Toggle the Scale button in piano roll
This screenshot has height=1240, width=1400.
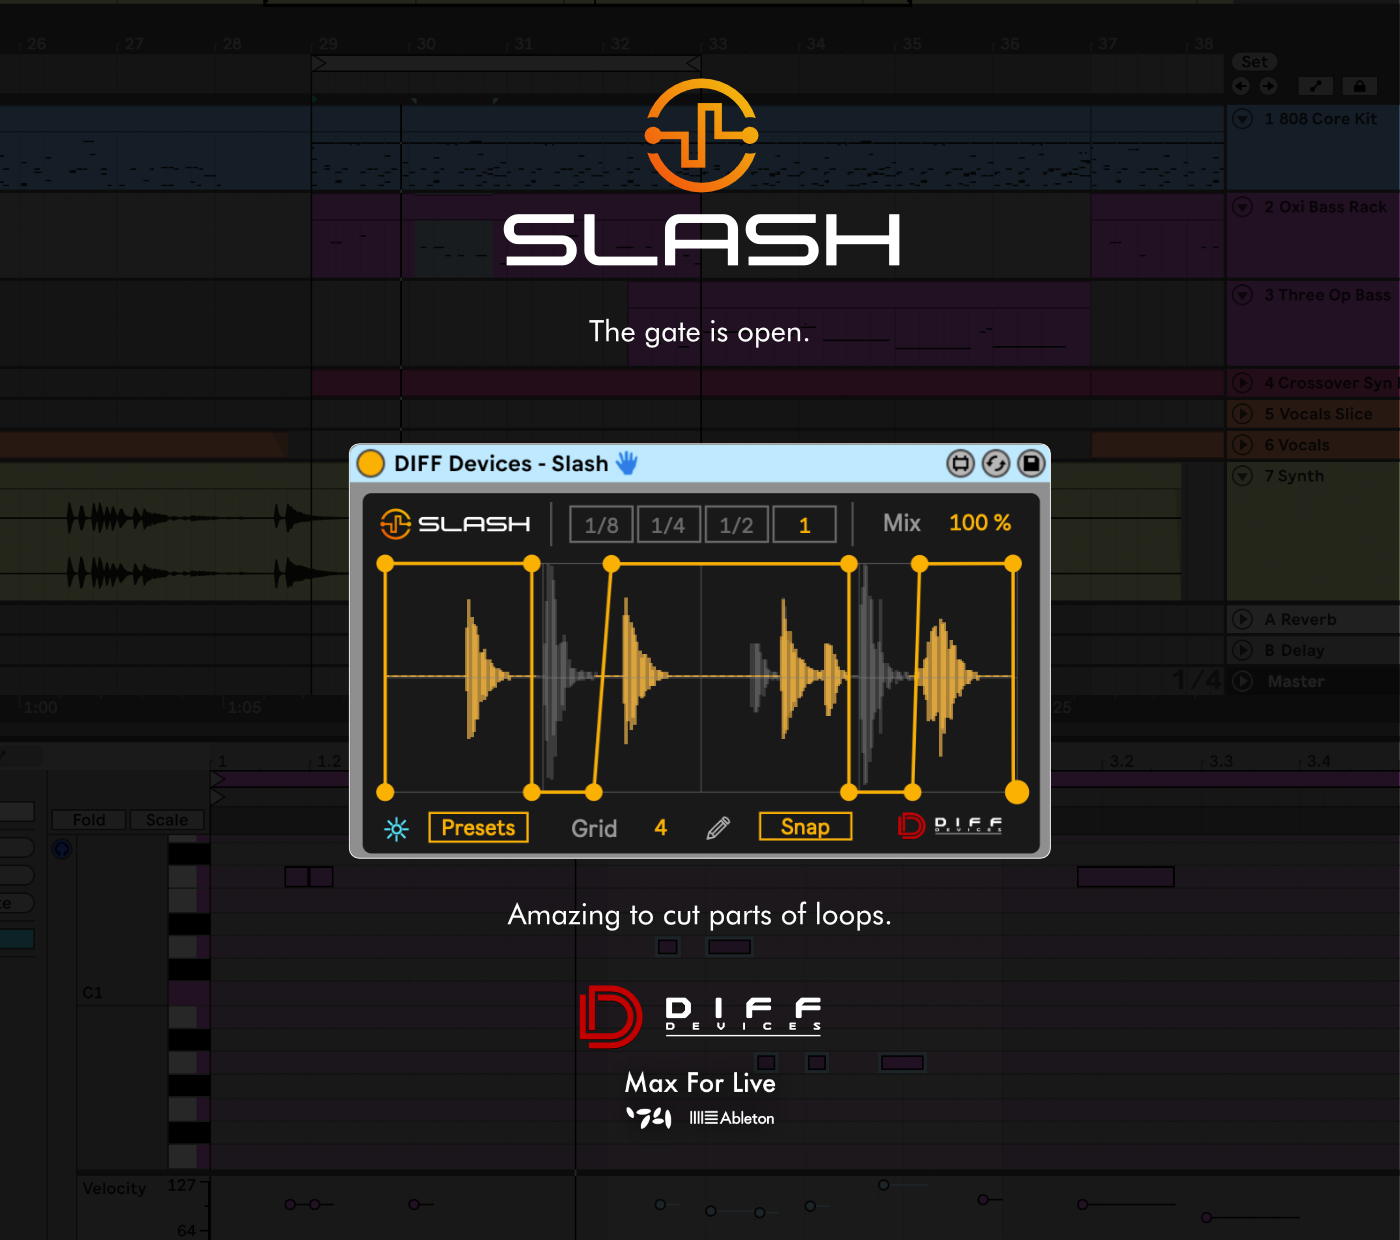pos(167,820)
